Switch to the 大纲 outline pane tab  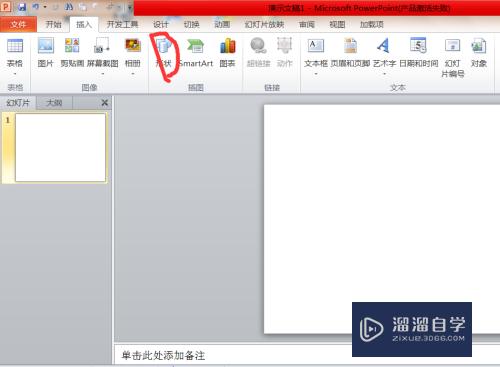[x=54, y=103]
